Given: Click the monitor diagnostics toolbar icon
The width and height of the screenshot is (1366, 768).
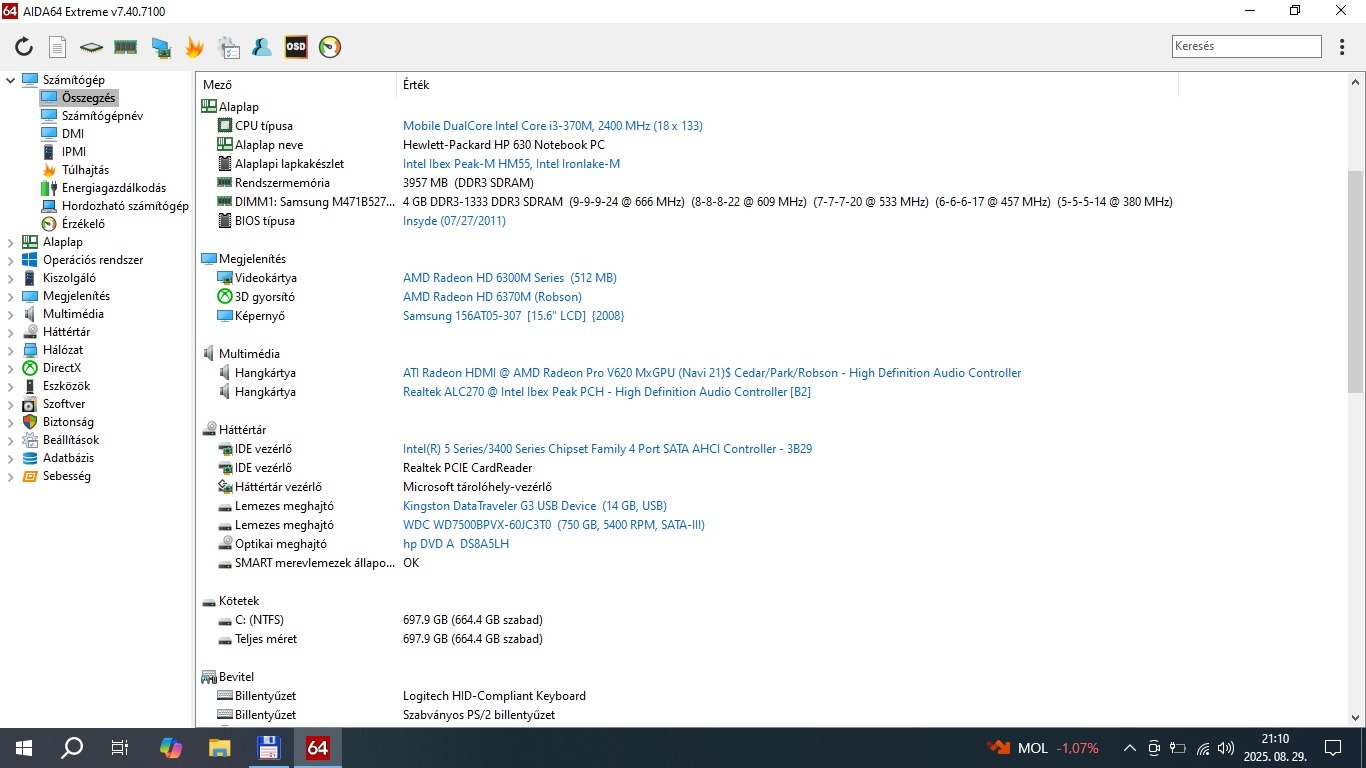Looking at the screenshot, I should [160, 47].
